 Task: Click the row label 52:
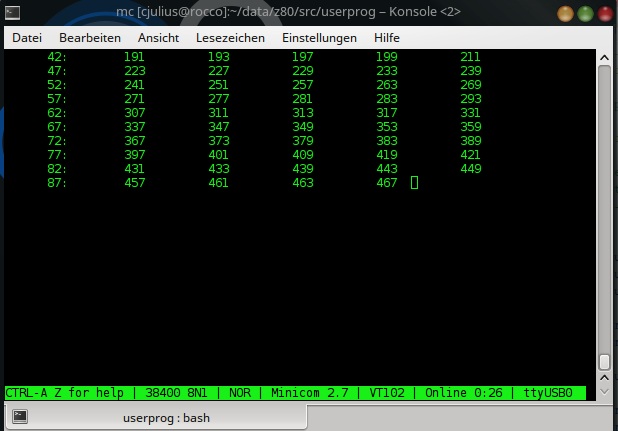(57, 85)
